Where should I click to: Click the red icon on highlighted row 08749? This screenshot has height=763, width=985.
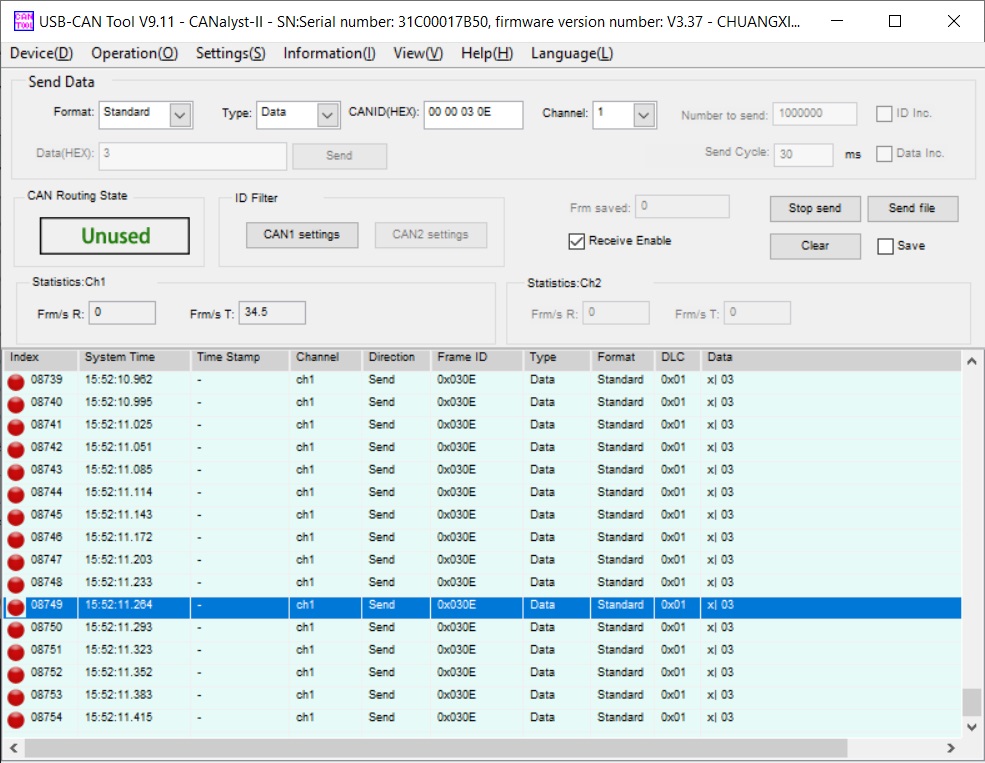coord(16,606)
